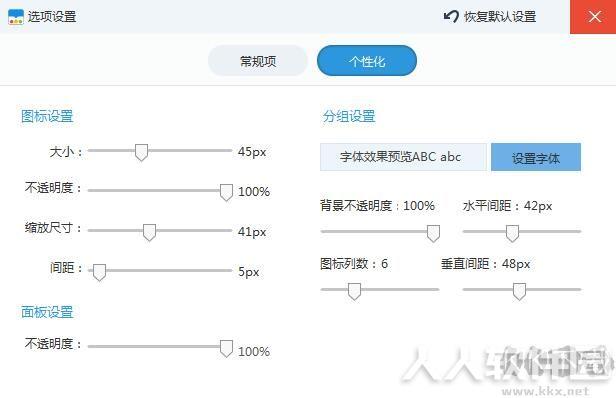Click the restore defaults arrow icon
This screenshot has height=398, width=616.
point(451,17)
